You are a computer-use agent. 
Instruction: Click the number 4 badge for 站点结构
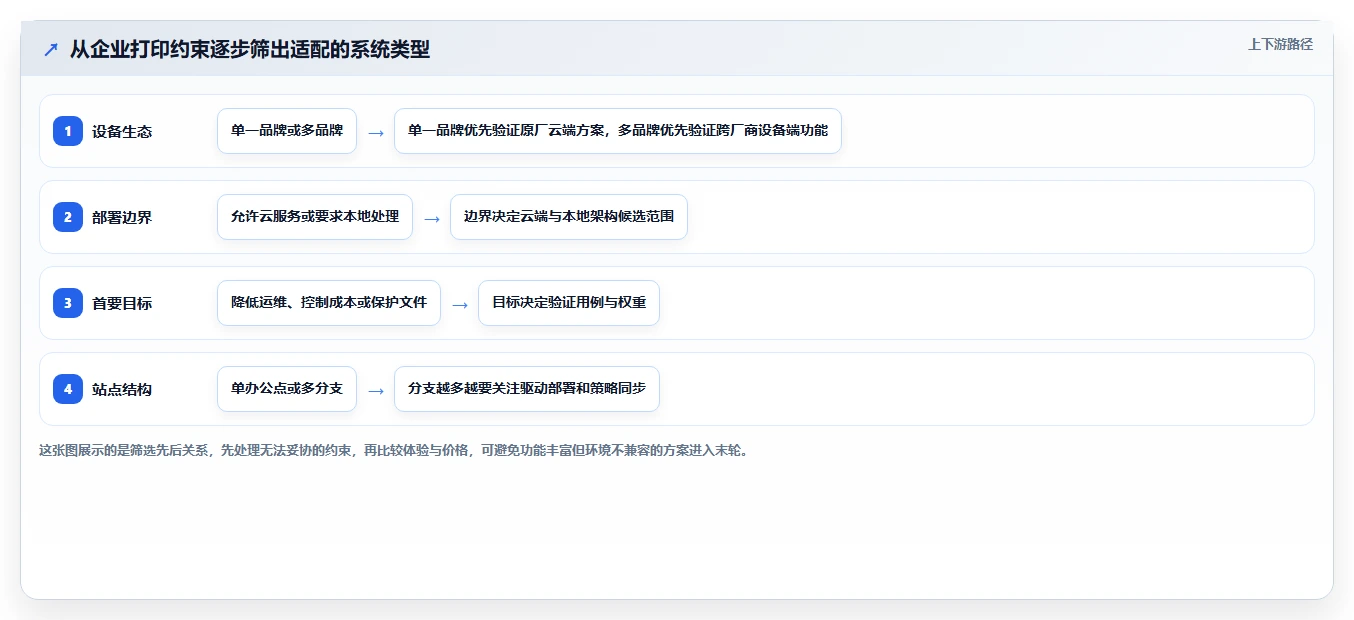click(x=68, y=389)
